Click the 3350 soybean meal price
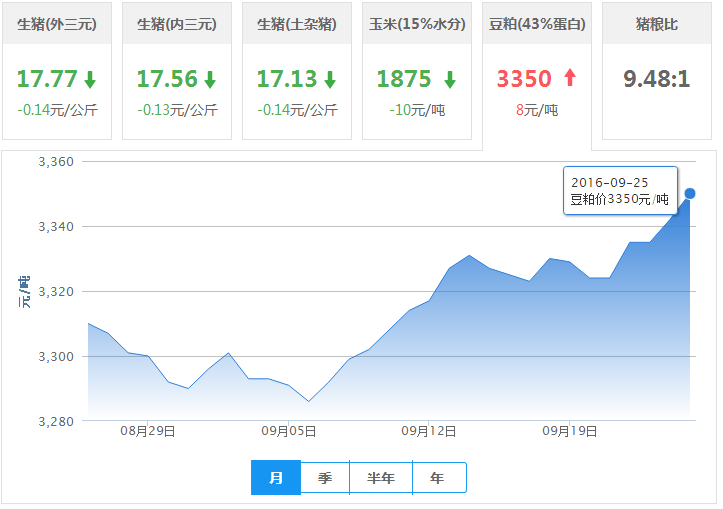 [524, 79]
